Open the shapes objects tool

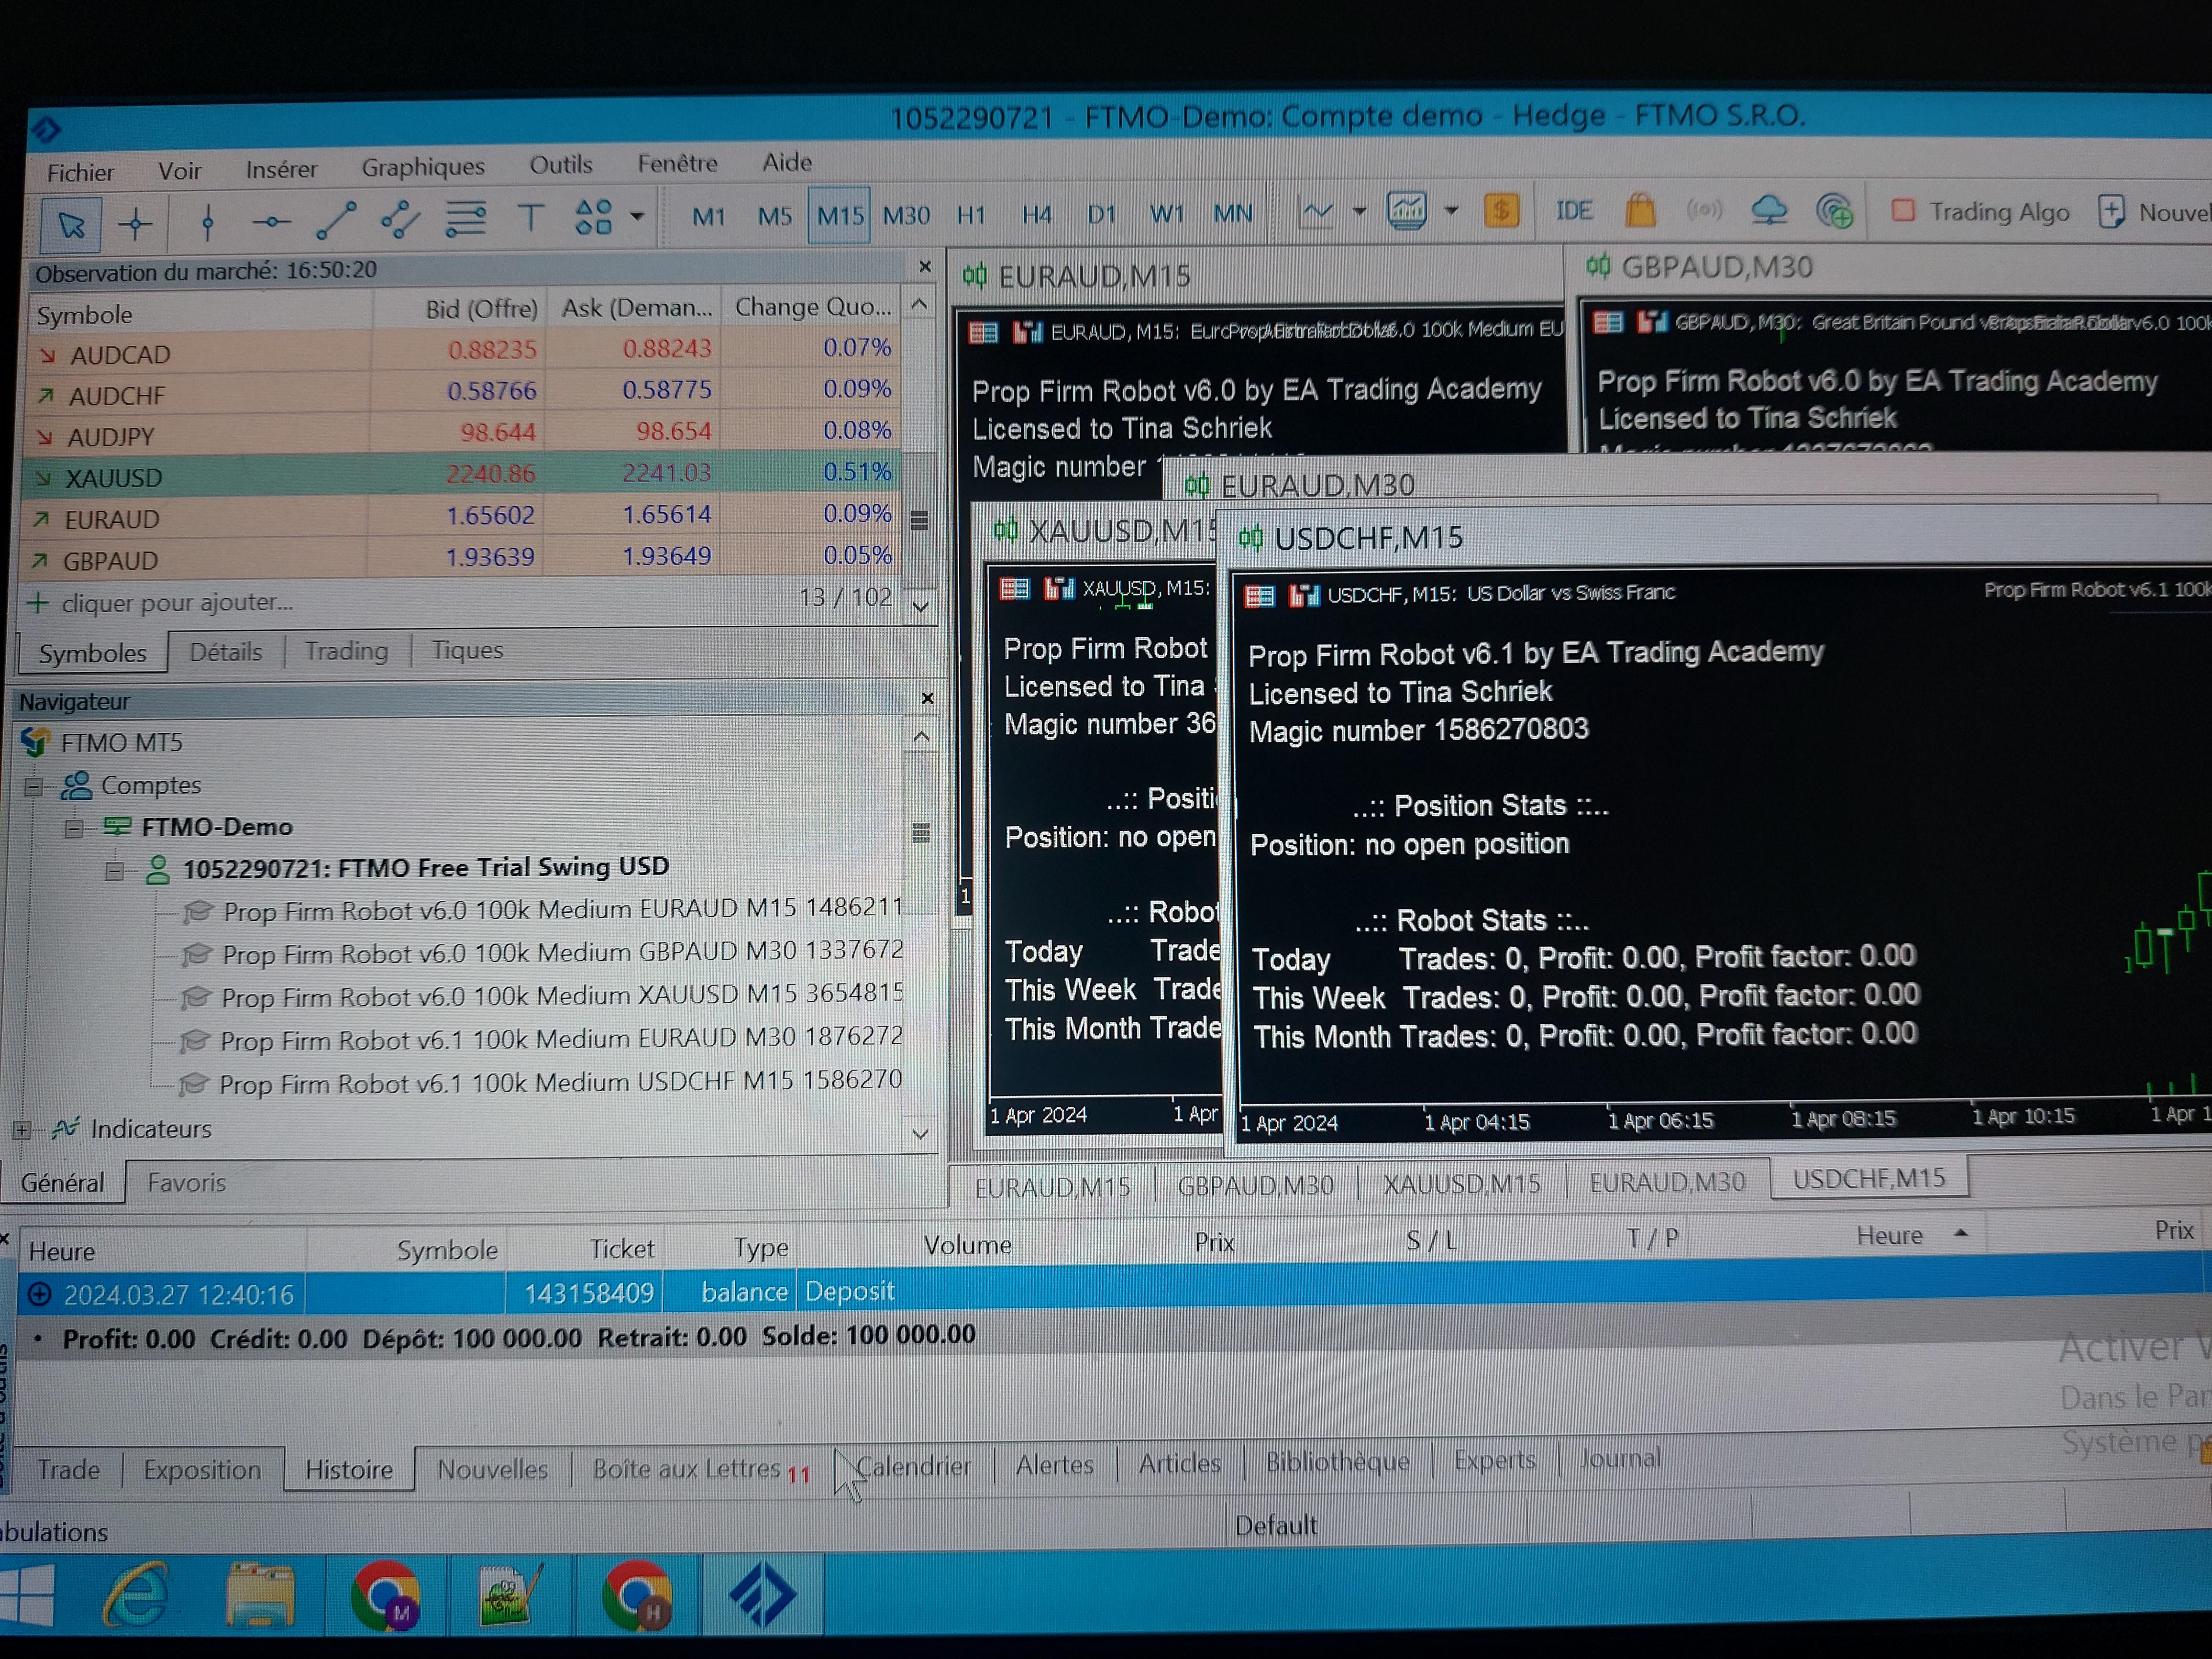(594, 217)
